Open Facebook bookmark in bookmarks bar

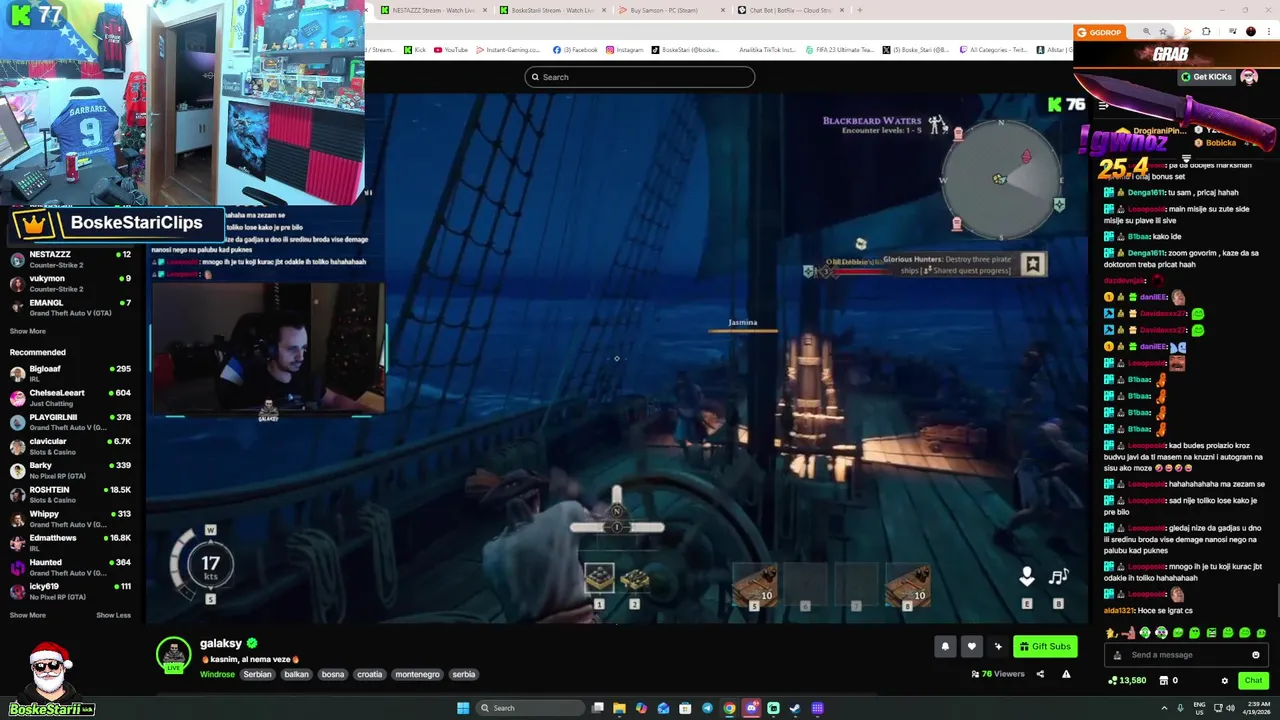[x=575, y=50]
